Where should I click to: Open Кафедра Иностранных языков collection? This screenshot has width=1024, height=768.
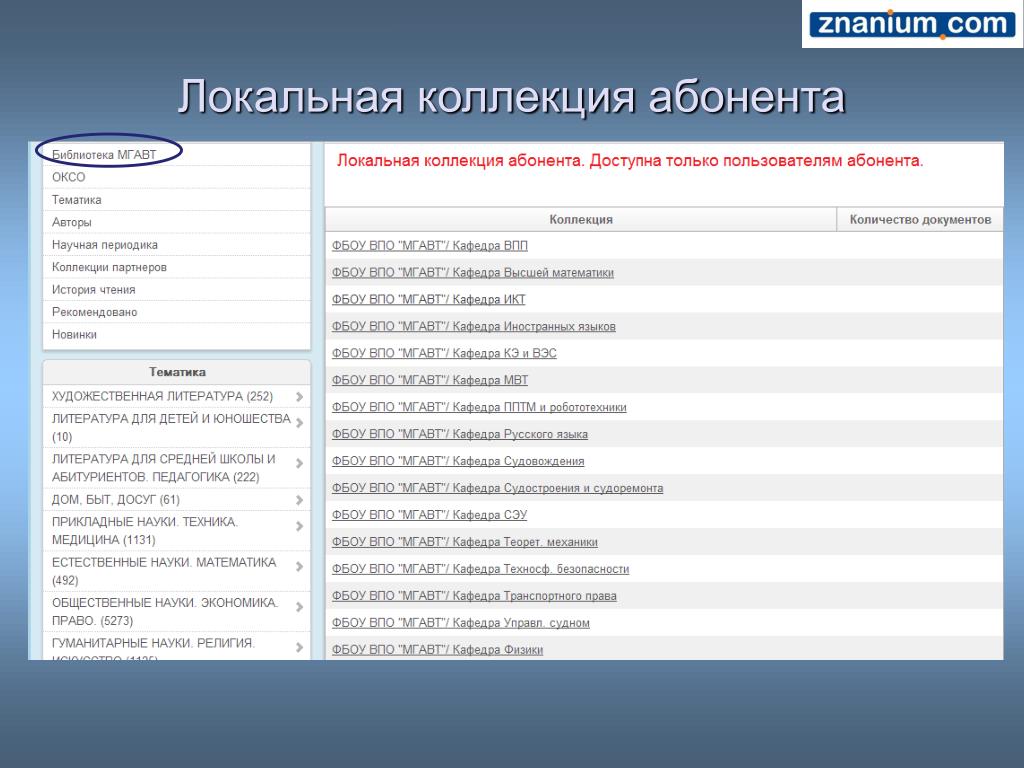coord(473,327)
